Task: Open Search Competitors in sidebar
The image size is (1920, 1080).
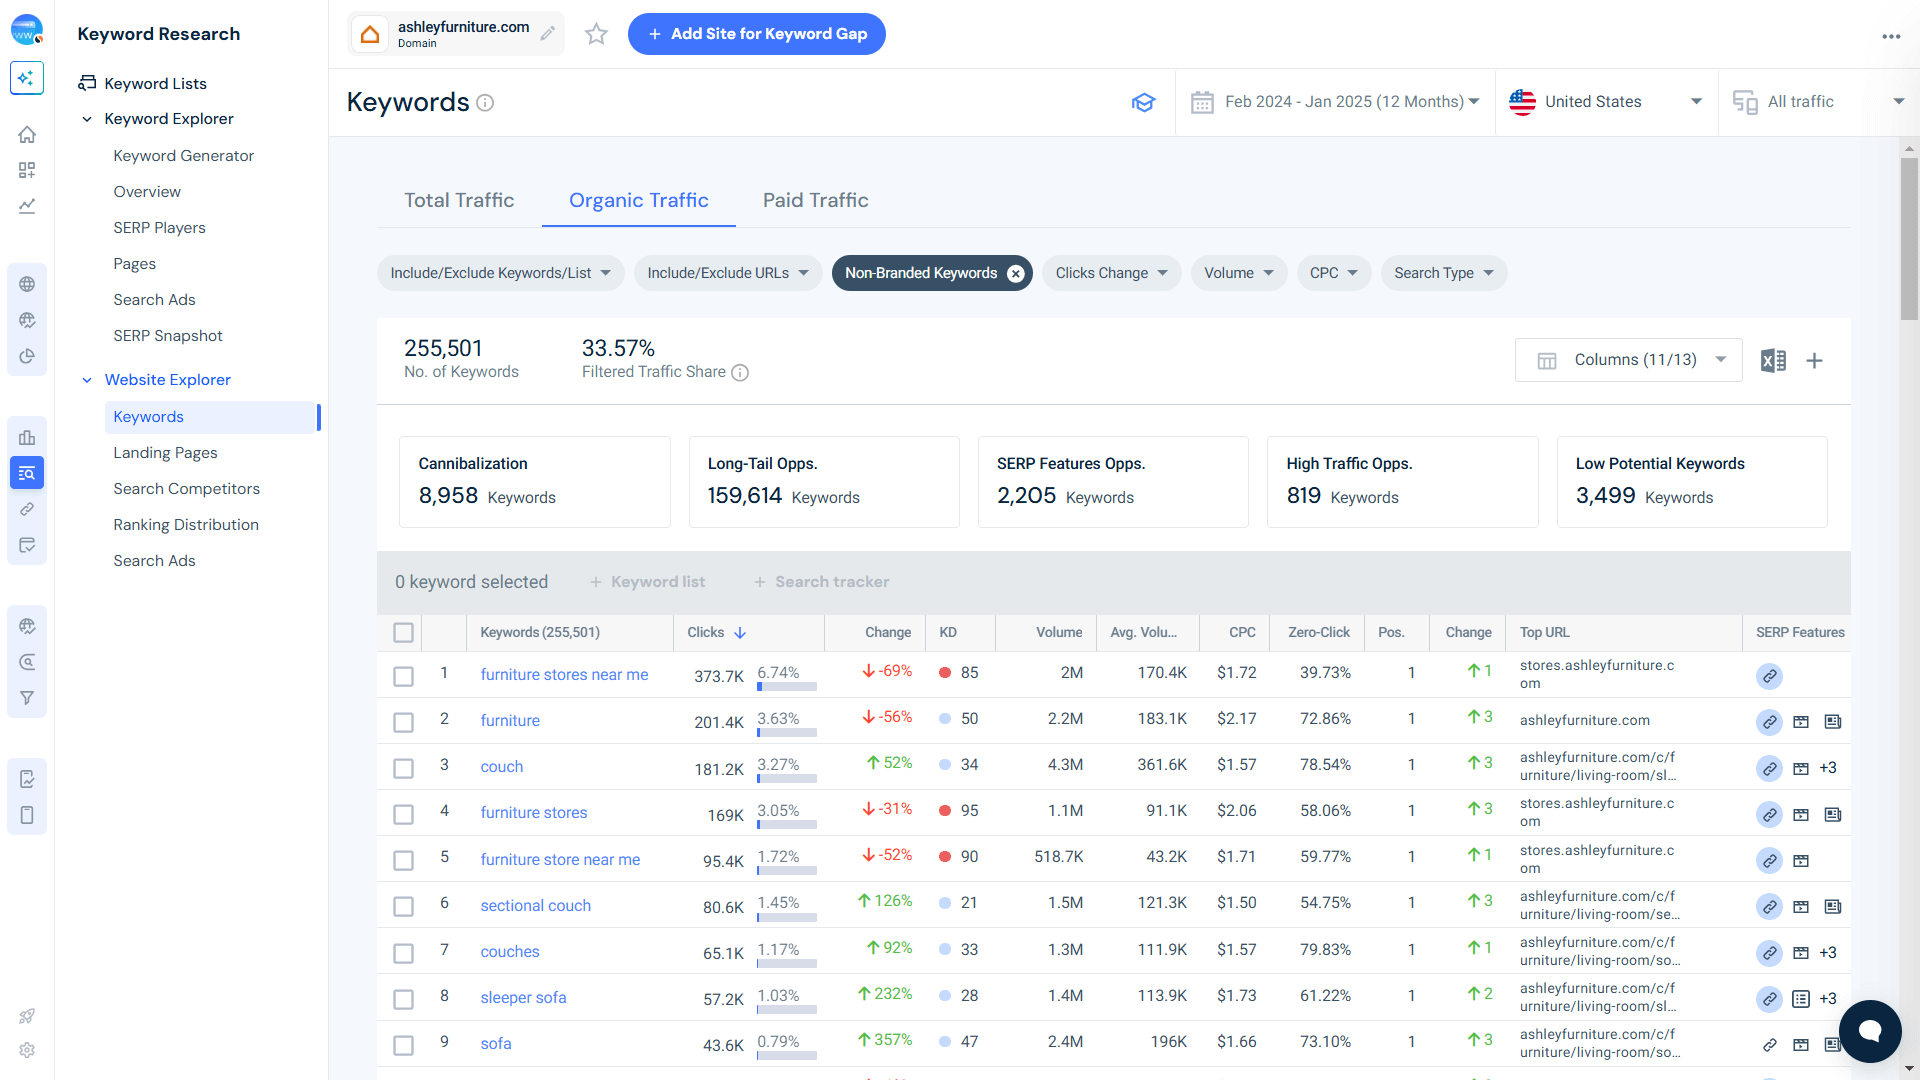Action: pyautogui.click(x=186, y=489)
